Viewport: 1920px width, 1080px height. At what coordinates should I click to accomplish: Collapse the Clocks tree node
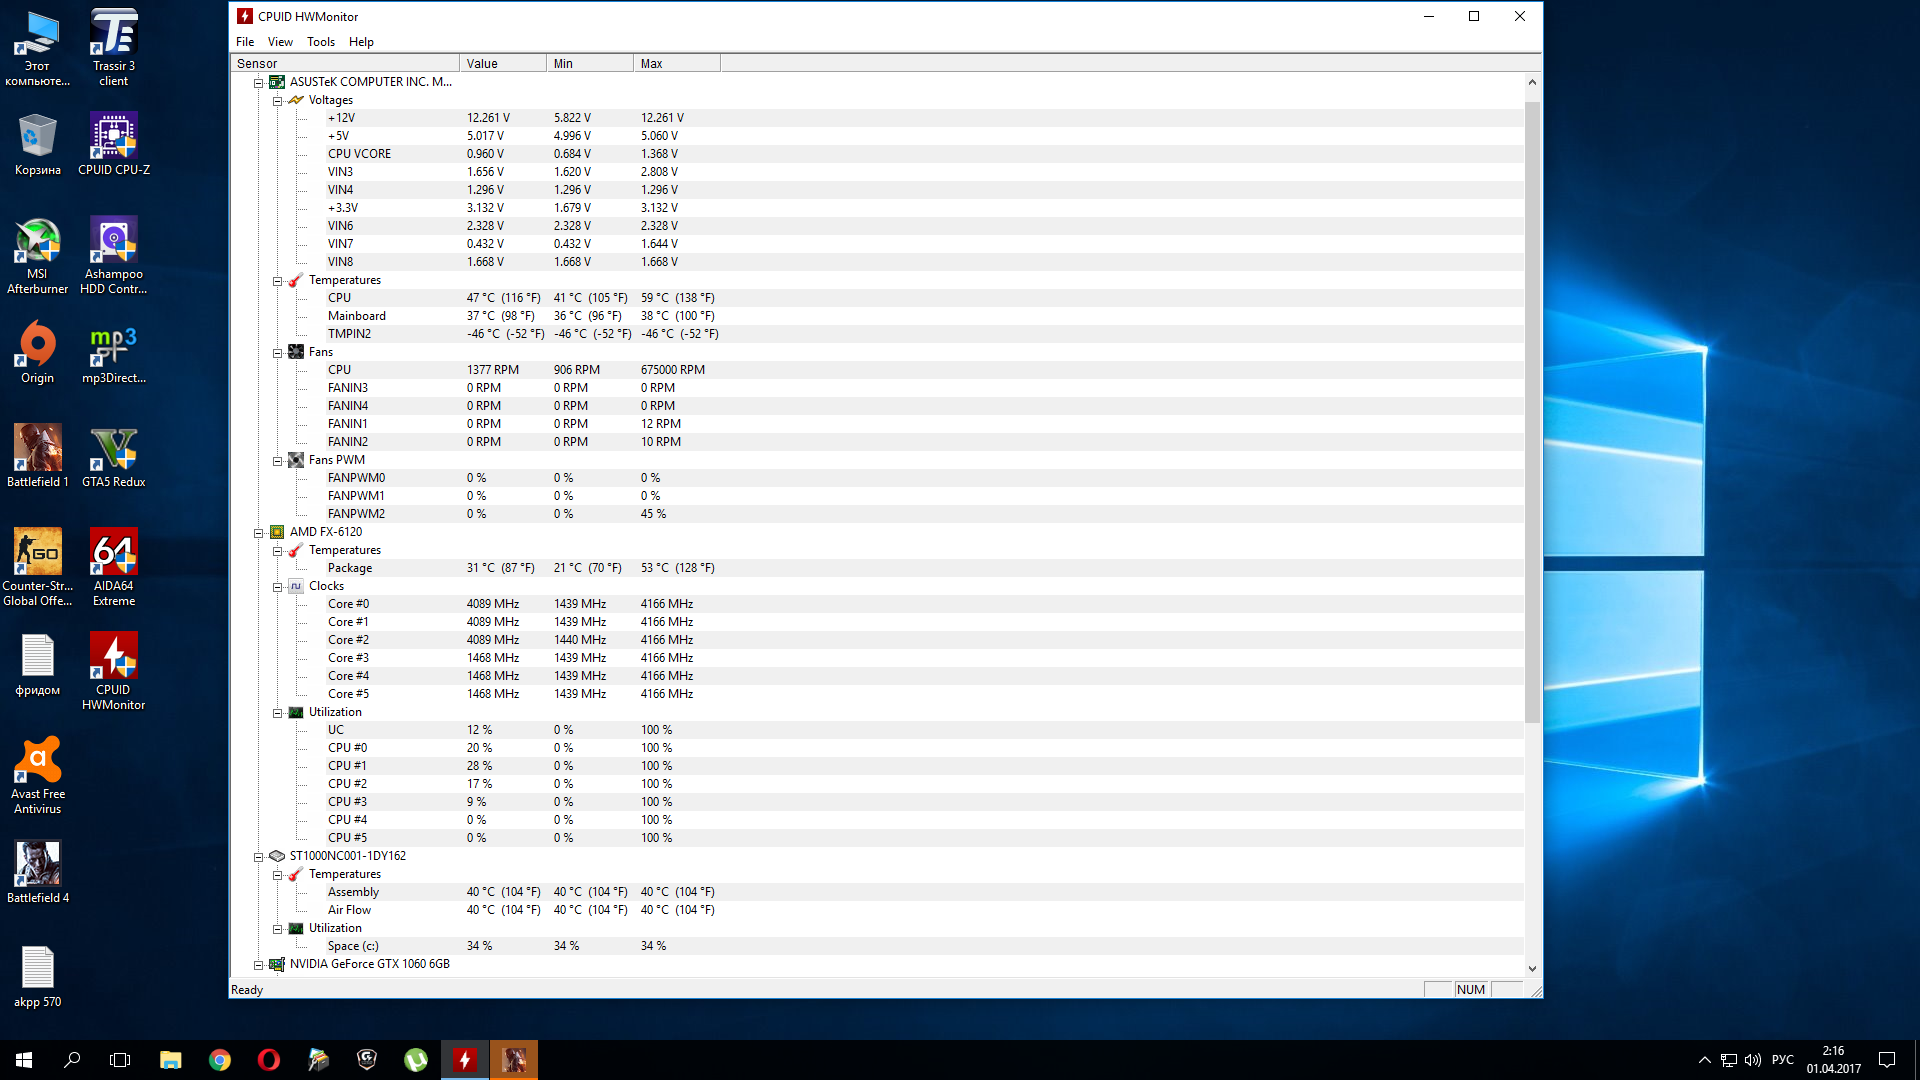[x=277, y=587]
